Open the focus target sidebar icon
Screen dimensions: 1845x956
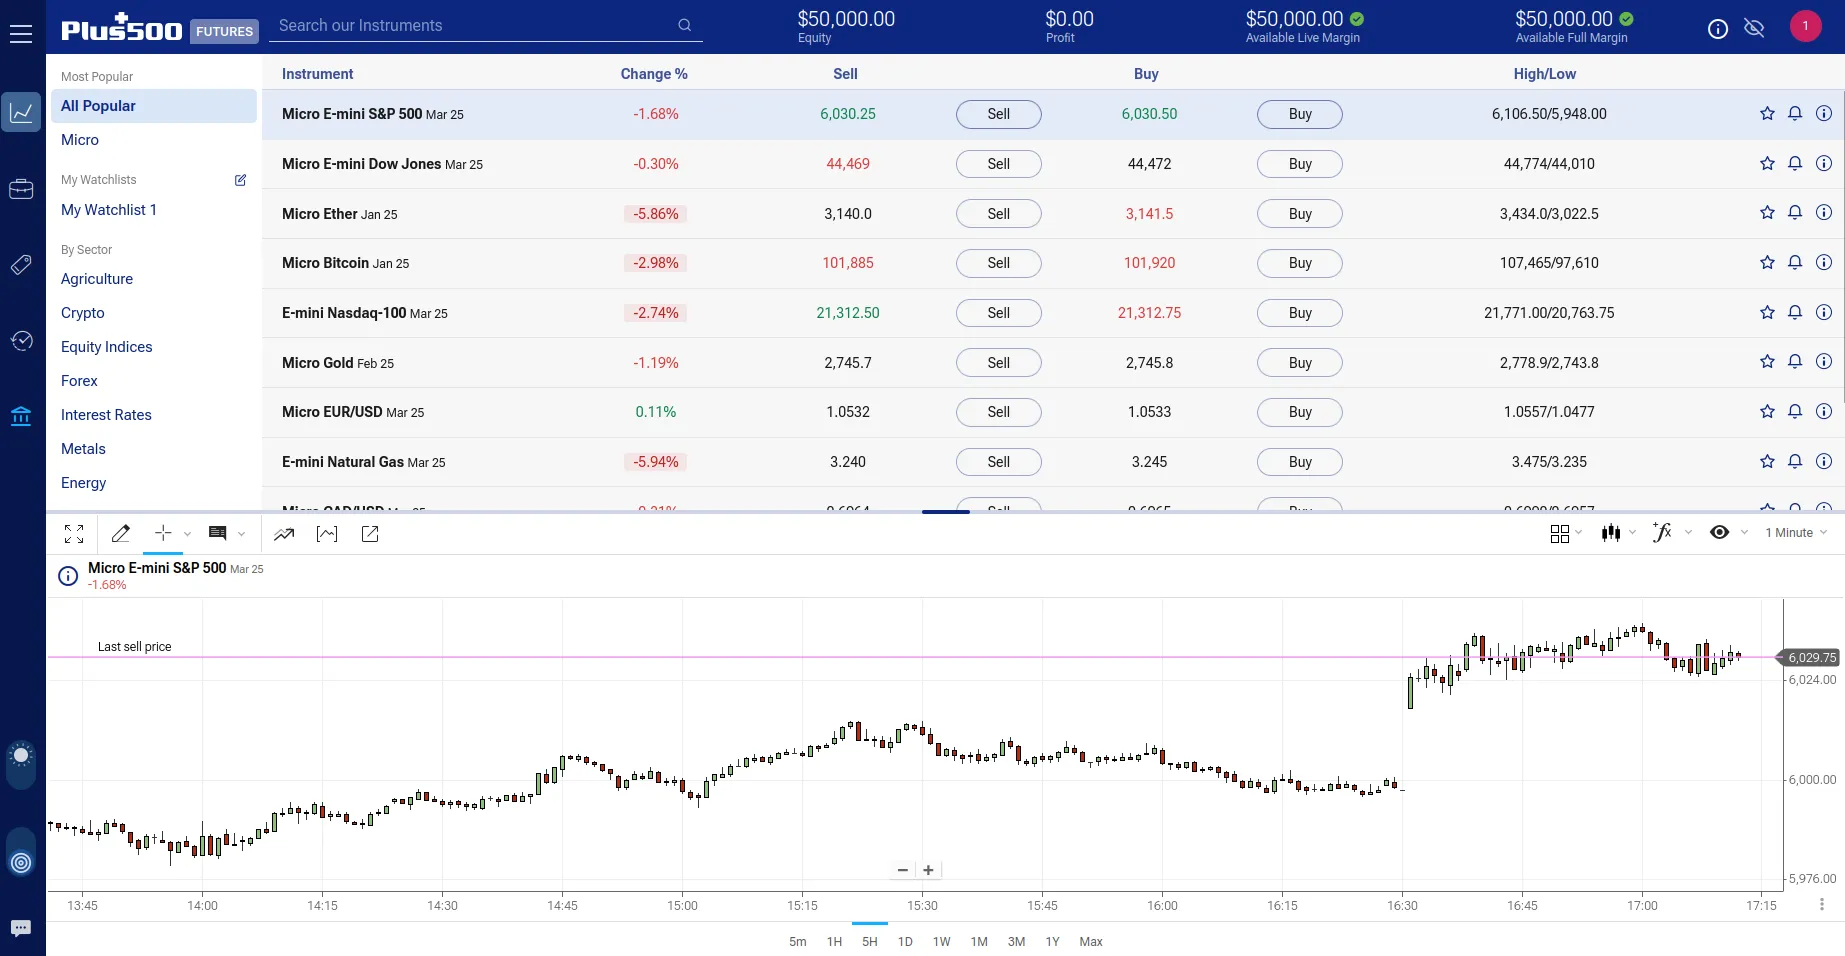(21, 862)
